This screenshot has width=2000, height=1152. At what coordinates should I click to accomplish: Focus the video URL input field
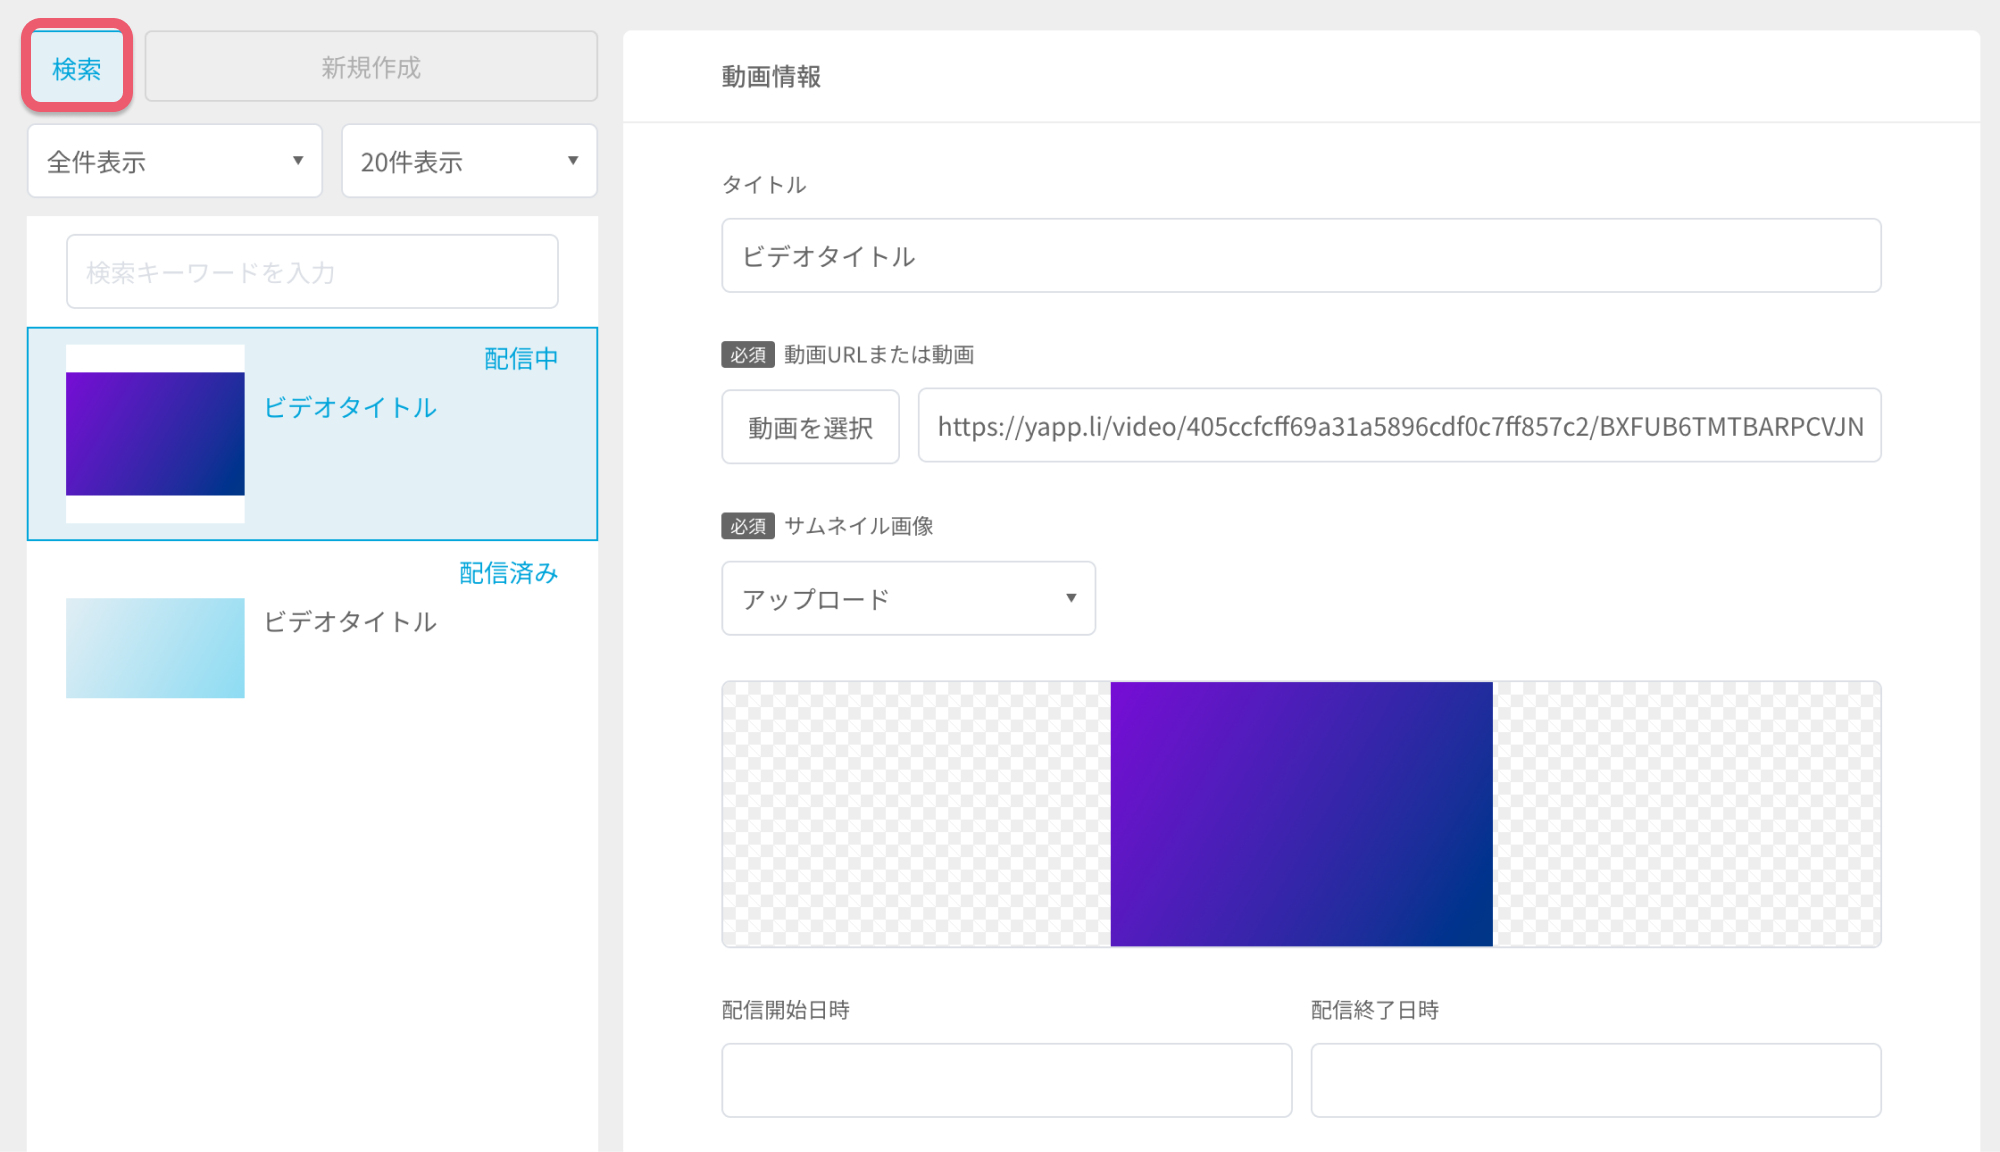(x=1399, y=426)
